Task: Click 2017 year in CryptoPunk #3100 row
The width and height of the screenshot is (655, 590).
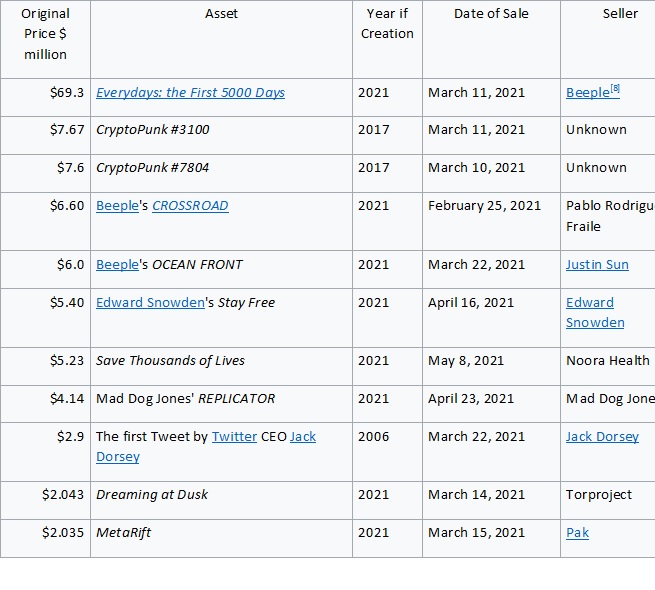Action: 373,130
